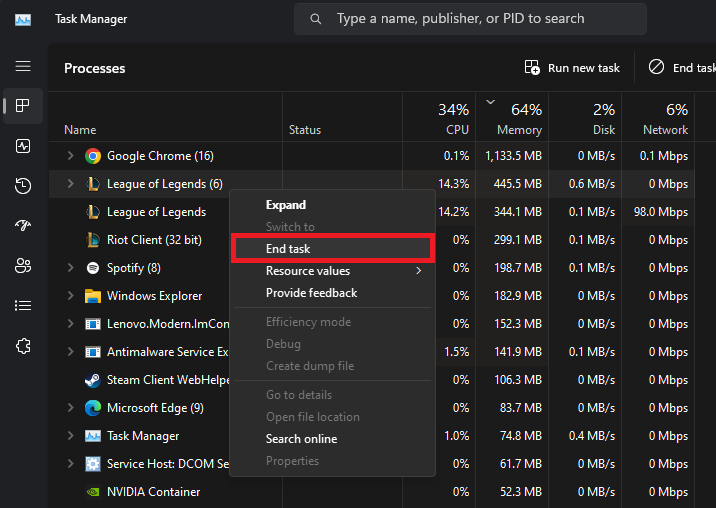The height and width of the screenshot is (508, 716).
Task: Click the 1,133.5 MB memory value
Action: 513,156
